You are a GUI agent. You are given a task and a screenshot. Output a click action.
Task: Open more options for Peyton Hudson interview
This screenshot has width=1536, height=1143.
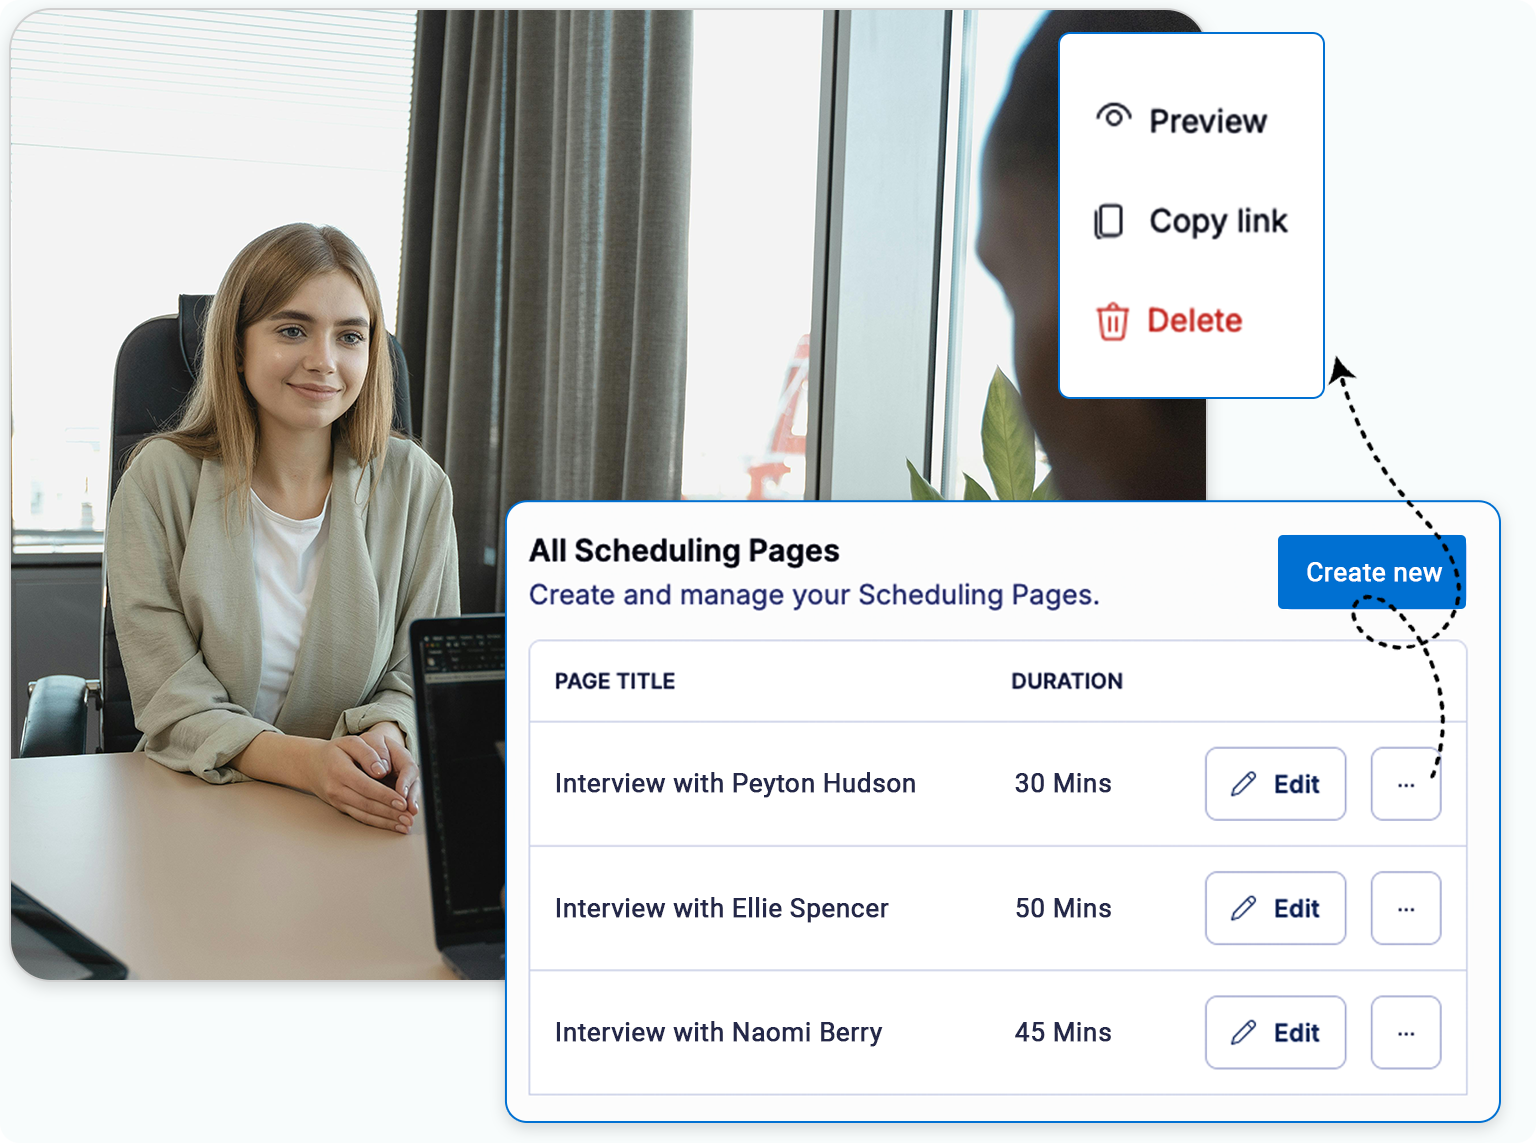point(1406,784)
